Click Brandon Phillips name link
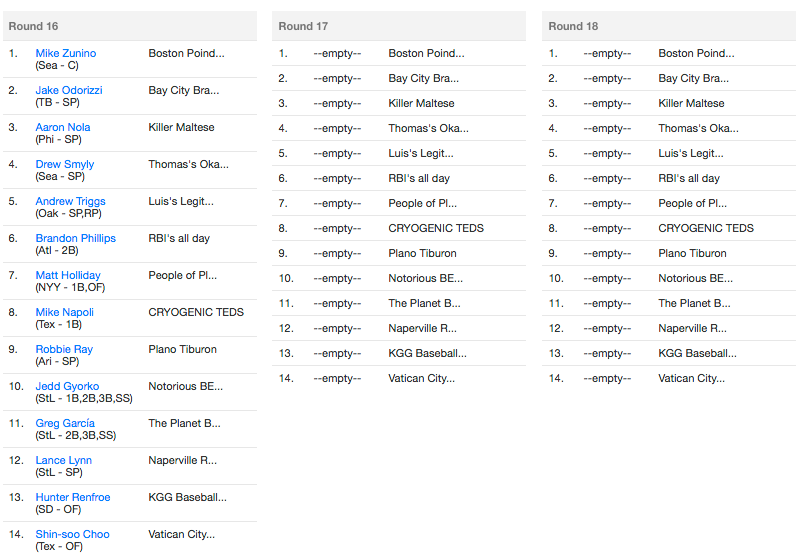The height and width of the screenshot is (560, 800). [x=76, y=238]
